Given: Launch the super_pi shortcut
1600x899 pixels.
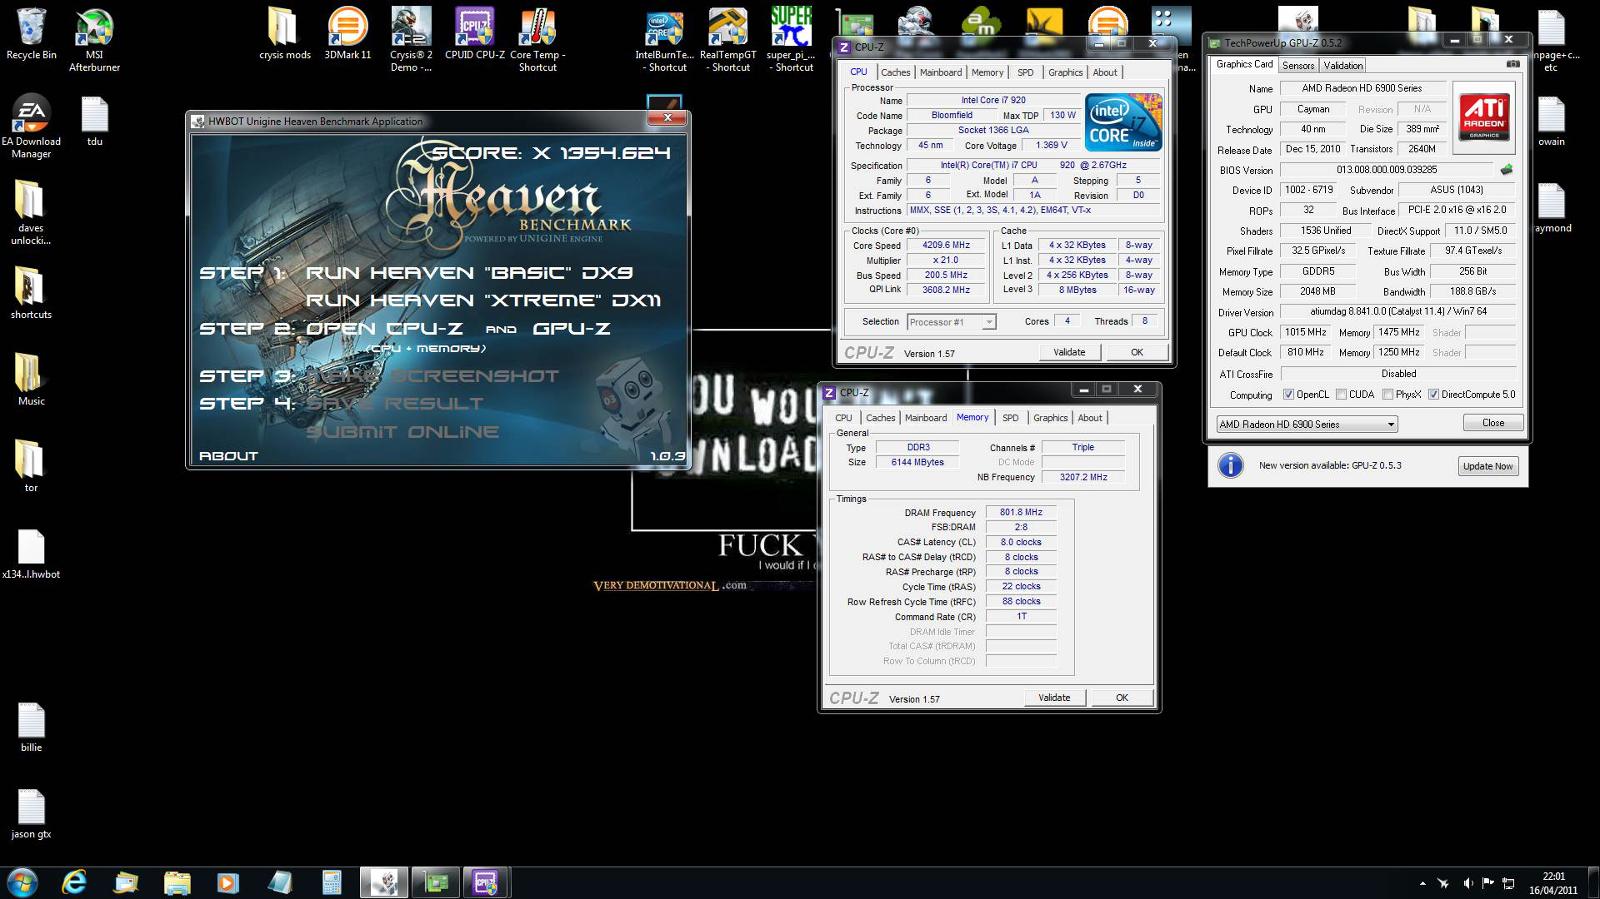Looking at the screenshot, I should coord(791,40).
